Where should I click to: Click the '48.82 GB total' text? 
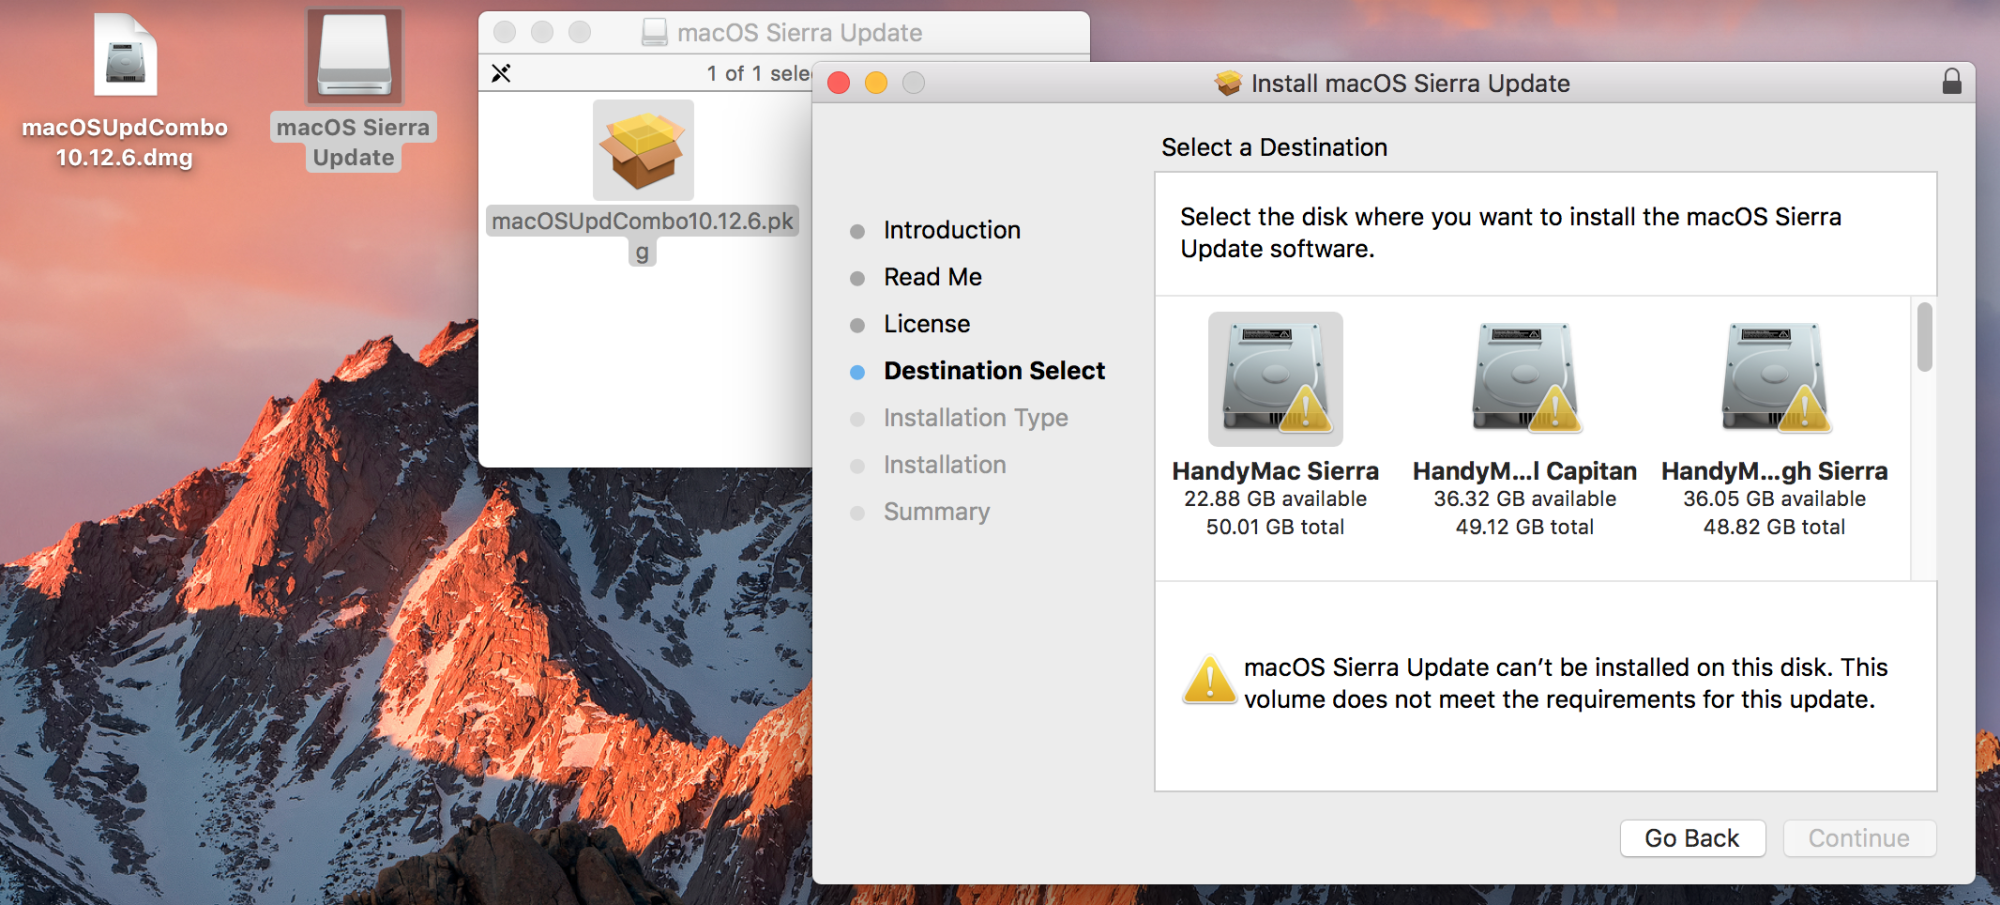coord(1774,527)
